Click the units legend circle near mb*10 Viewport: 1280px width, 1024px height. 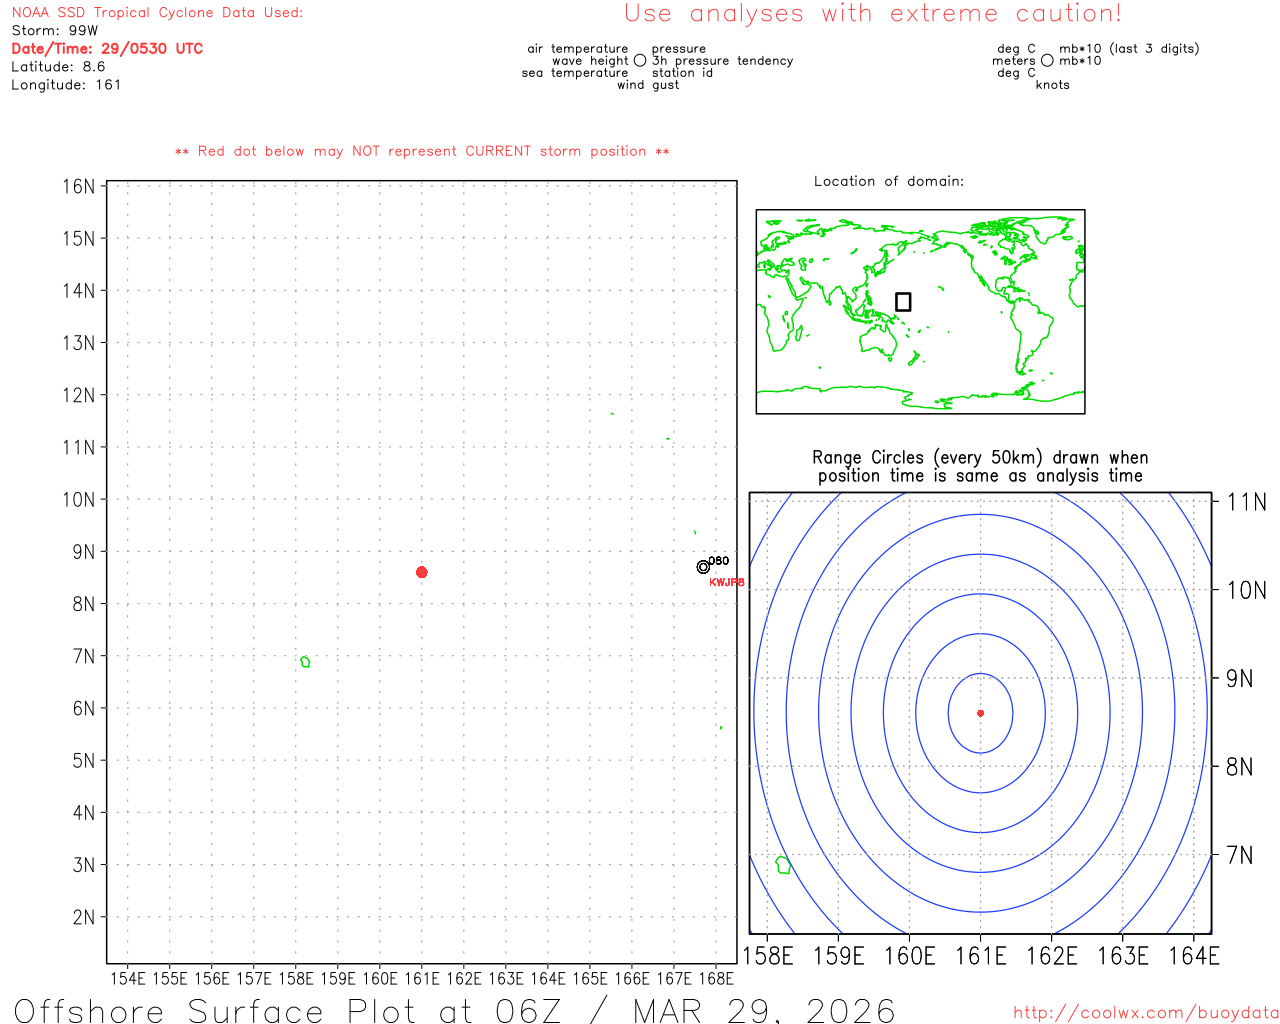click(1047, 61)
